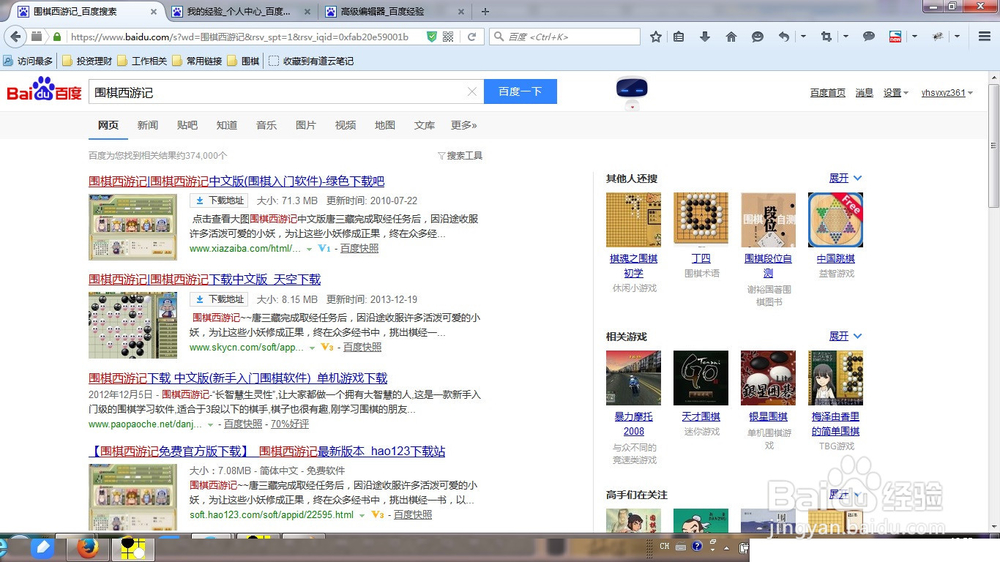Go to the home page icon
The image size is (1000, 562).
point(731,37)
